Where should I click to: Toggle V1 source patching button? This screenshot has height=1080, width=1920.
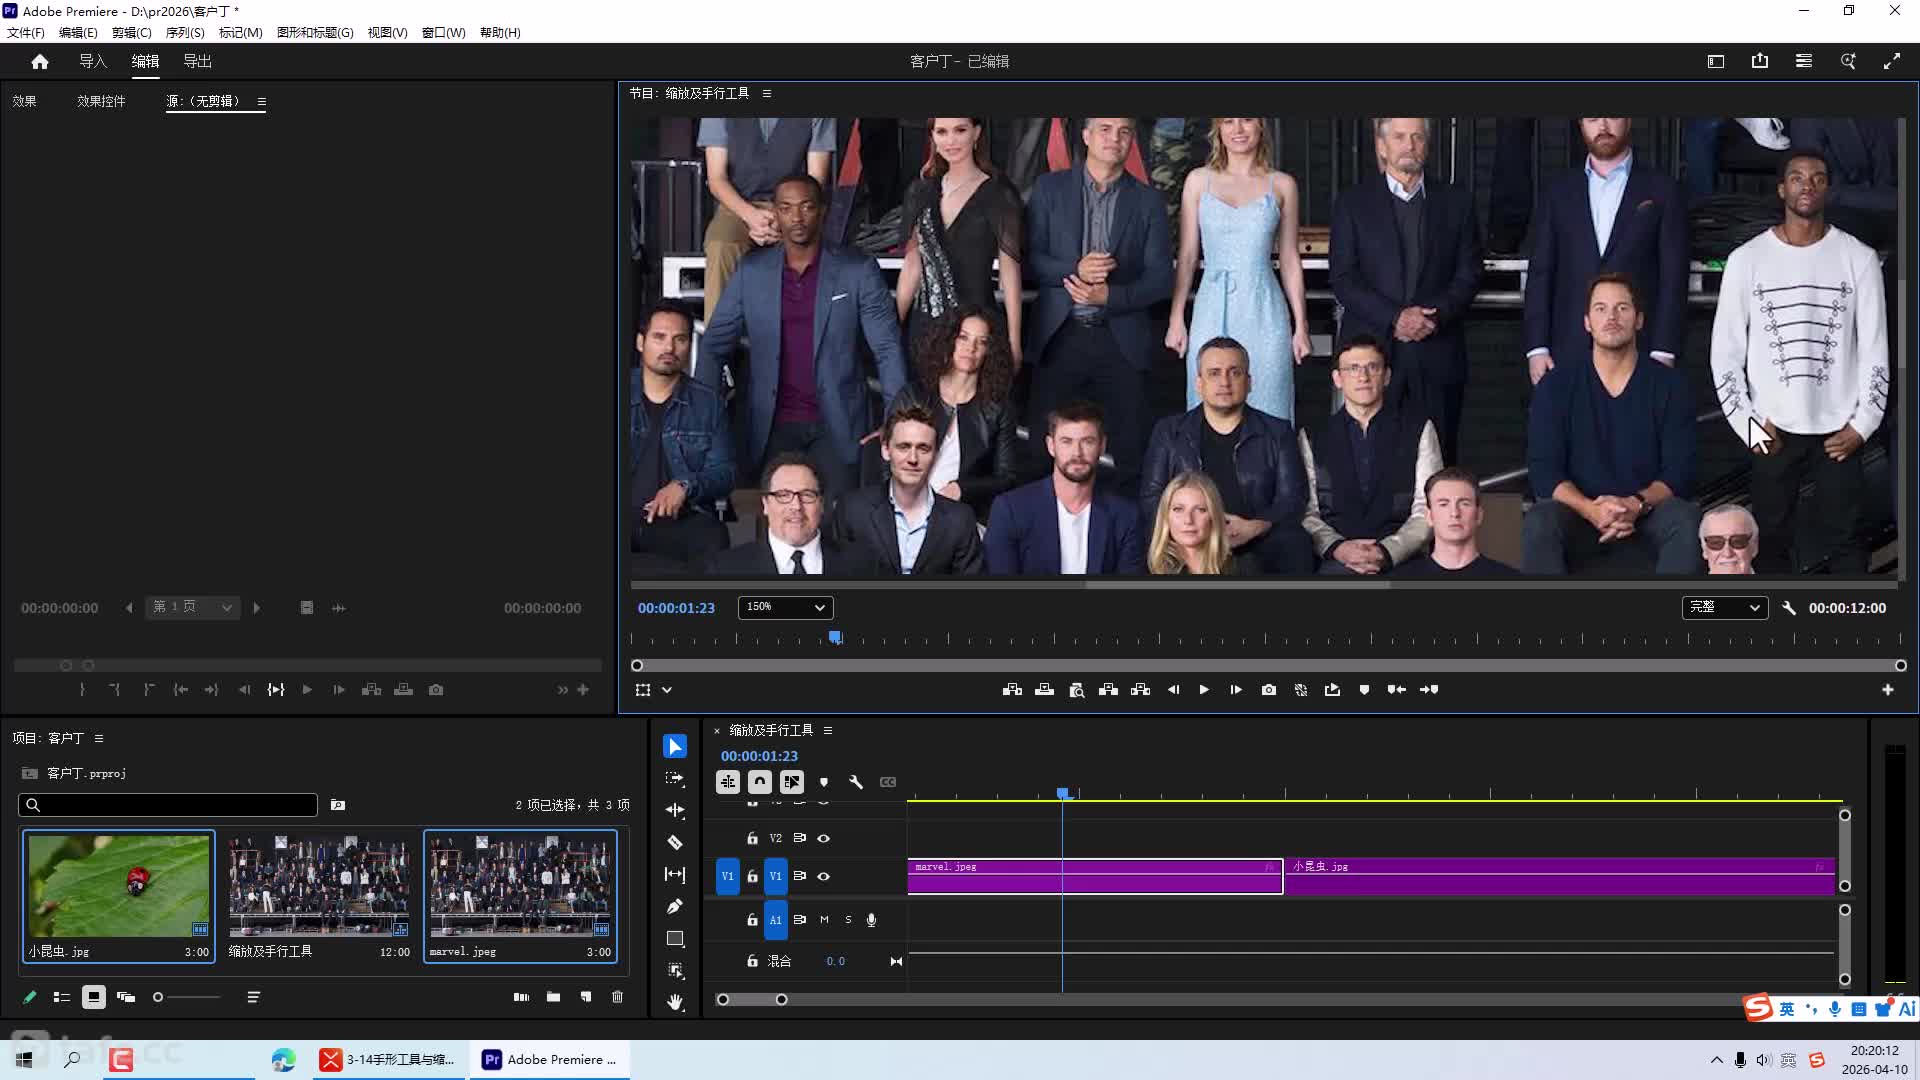tap(727, 876)
